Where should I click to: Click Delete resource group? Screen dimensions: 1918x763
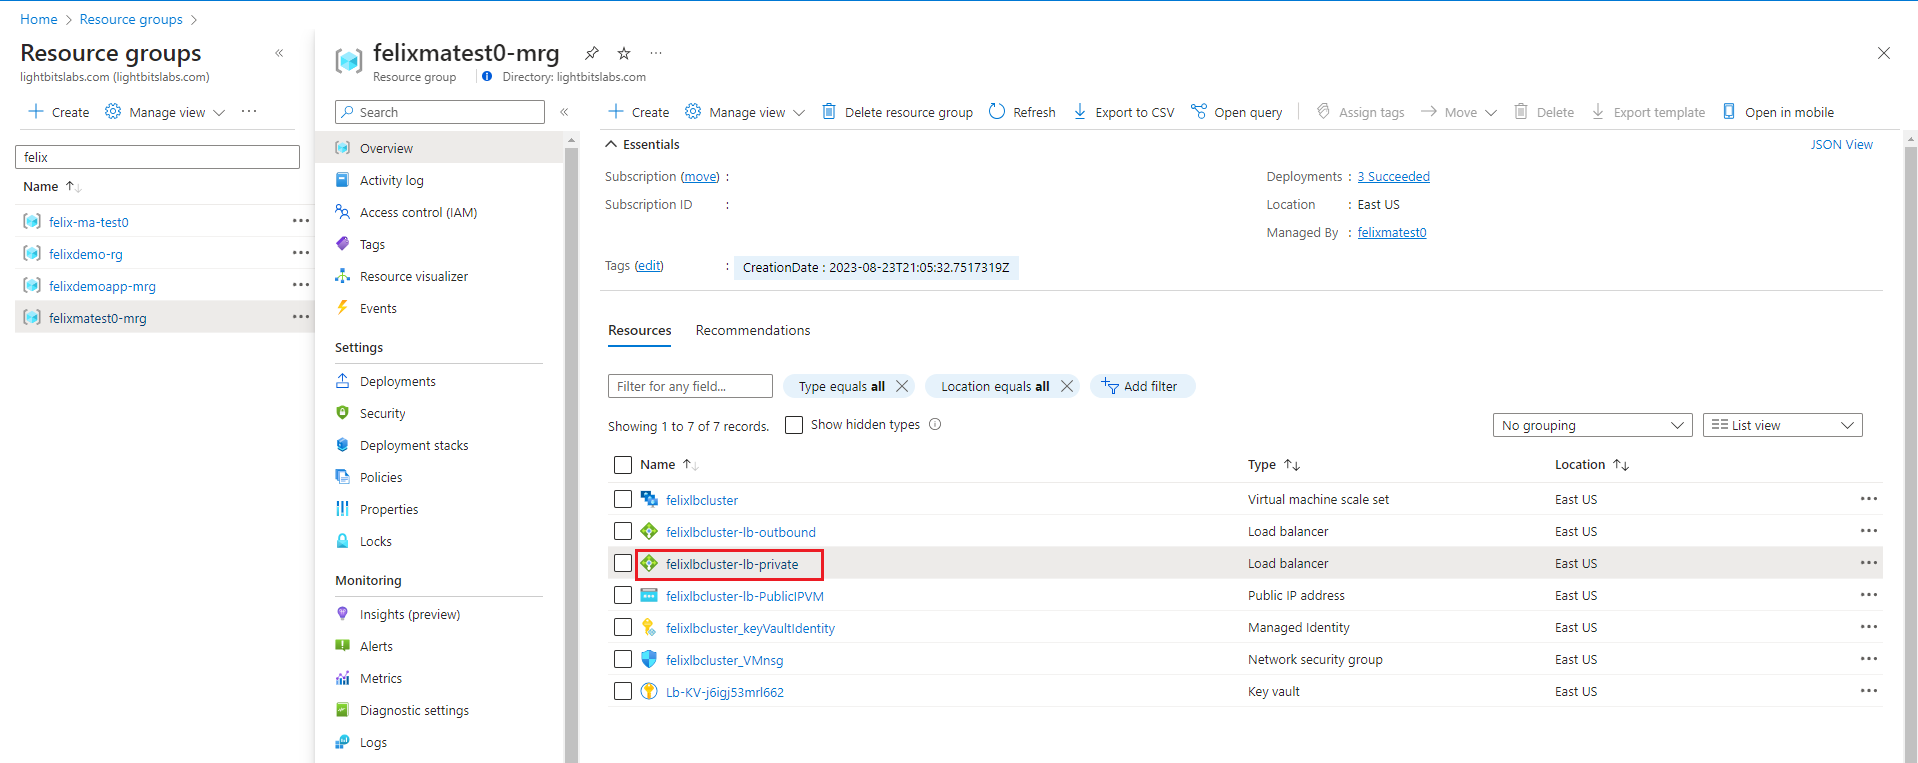click(x=897, y=112)
